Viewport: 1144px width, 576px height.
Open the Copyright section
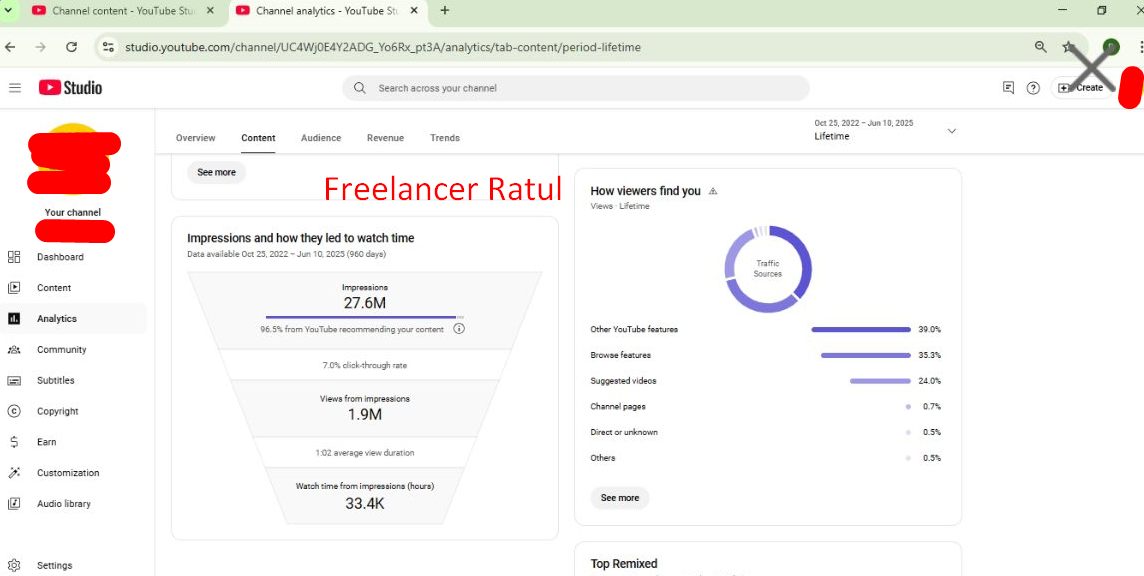pos(57,412)
